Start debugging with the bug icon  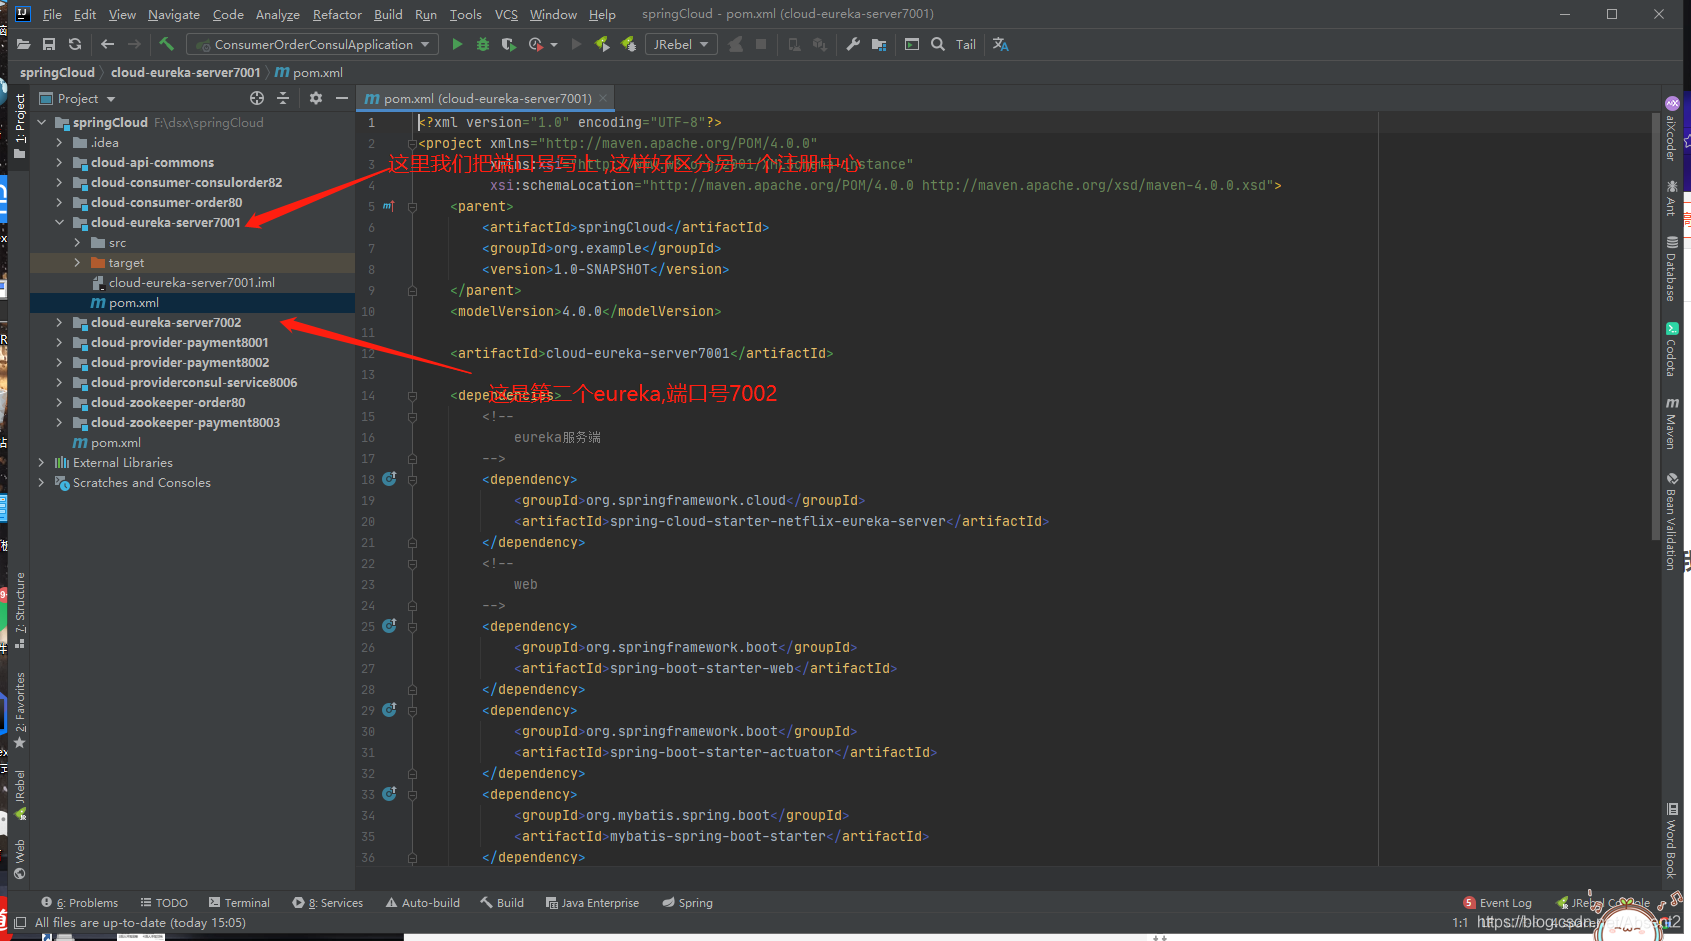[483, 44]
